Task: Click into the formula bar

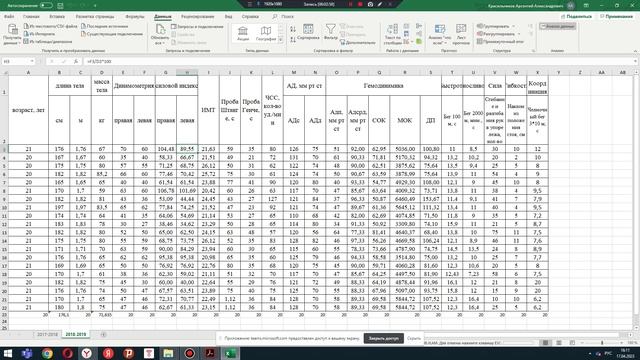Action: 358,61
